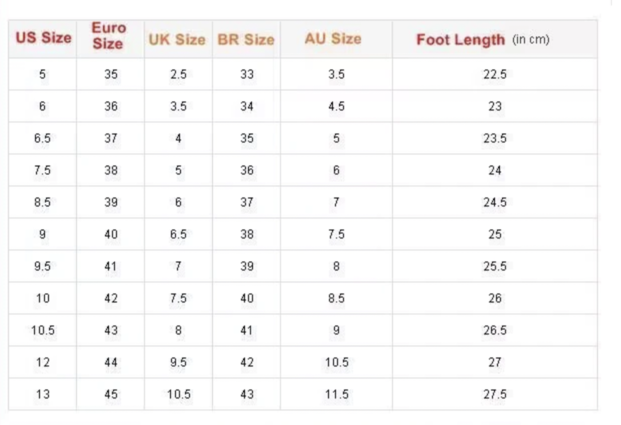Screen dimensions: 621x425
Task: Select AU size 11.5 cell
Action: pyautogui.click(x=336, y=394)
